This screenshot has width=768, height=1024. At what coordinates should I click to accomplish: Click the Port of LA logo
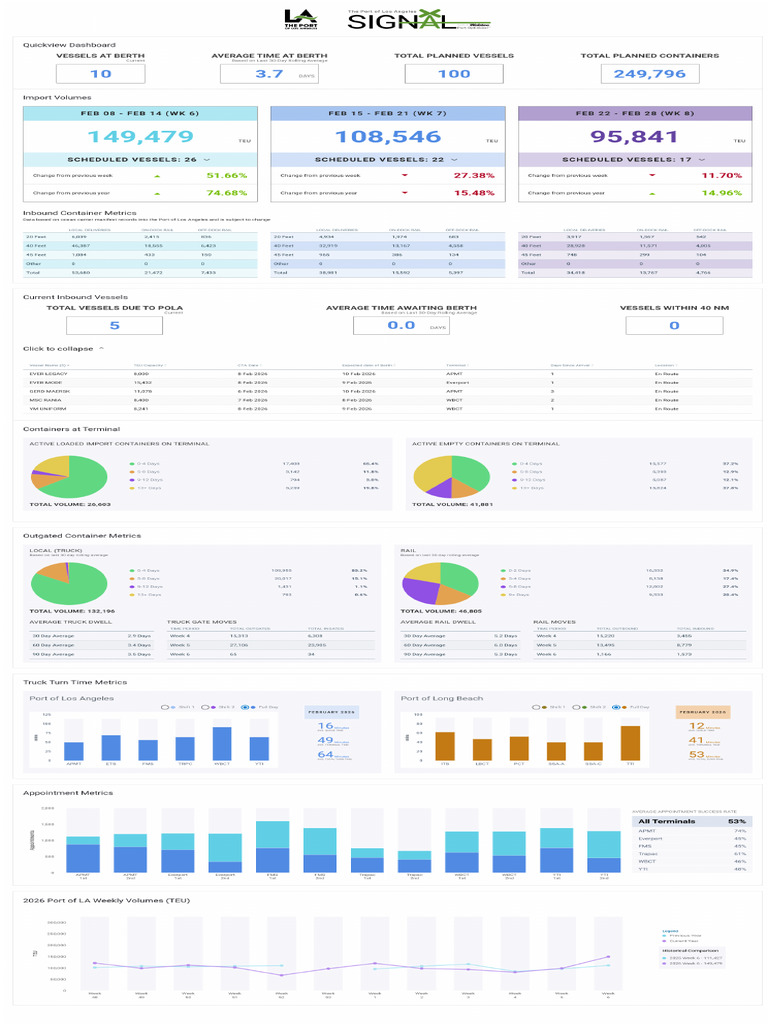(x=300, y=20)
